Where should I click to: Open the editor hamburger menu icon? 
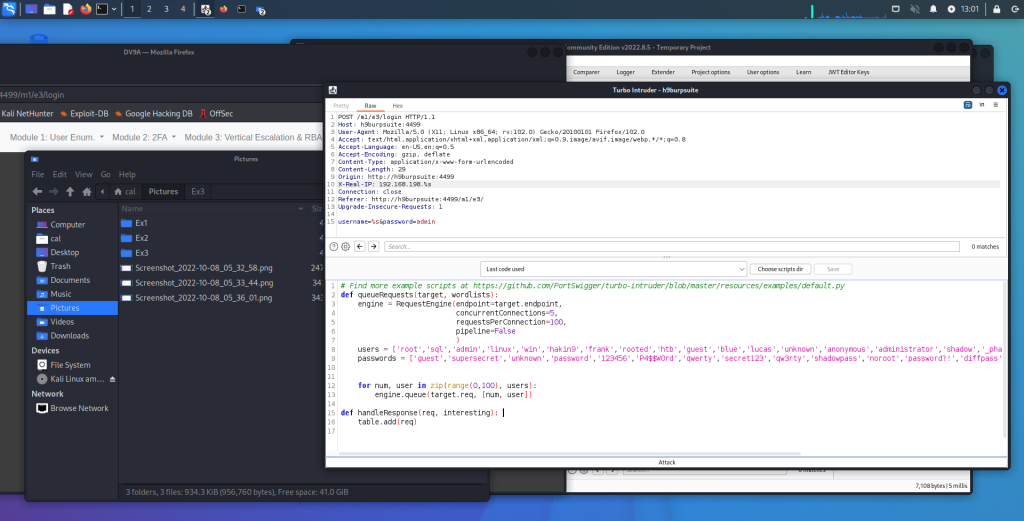[995, 104]
